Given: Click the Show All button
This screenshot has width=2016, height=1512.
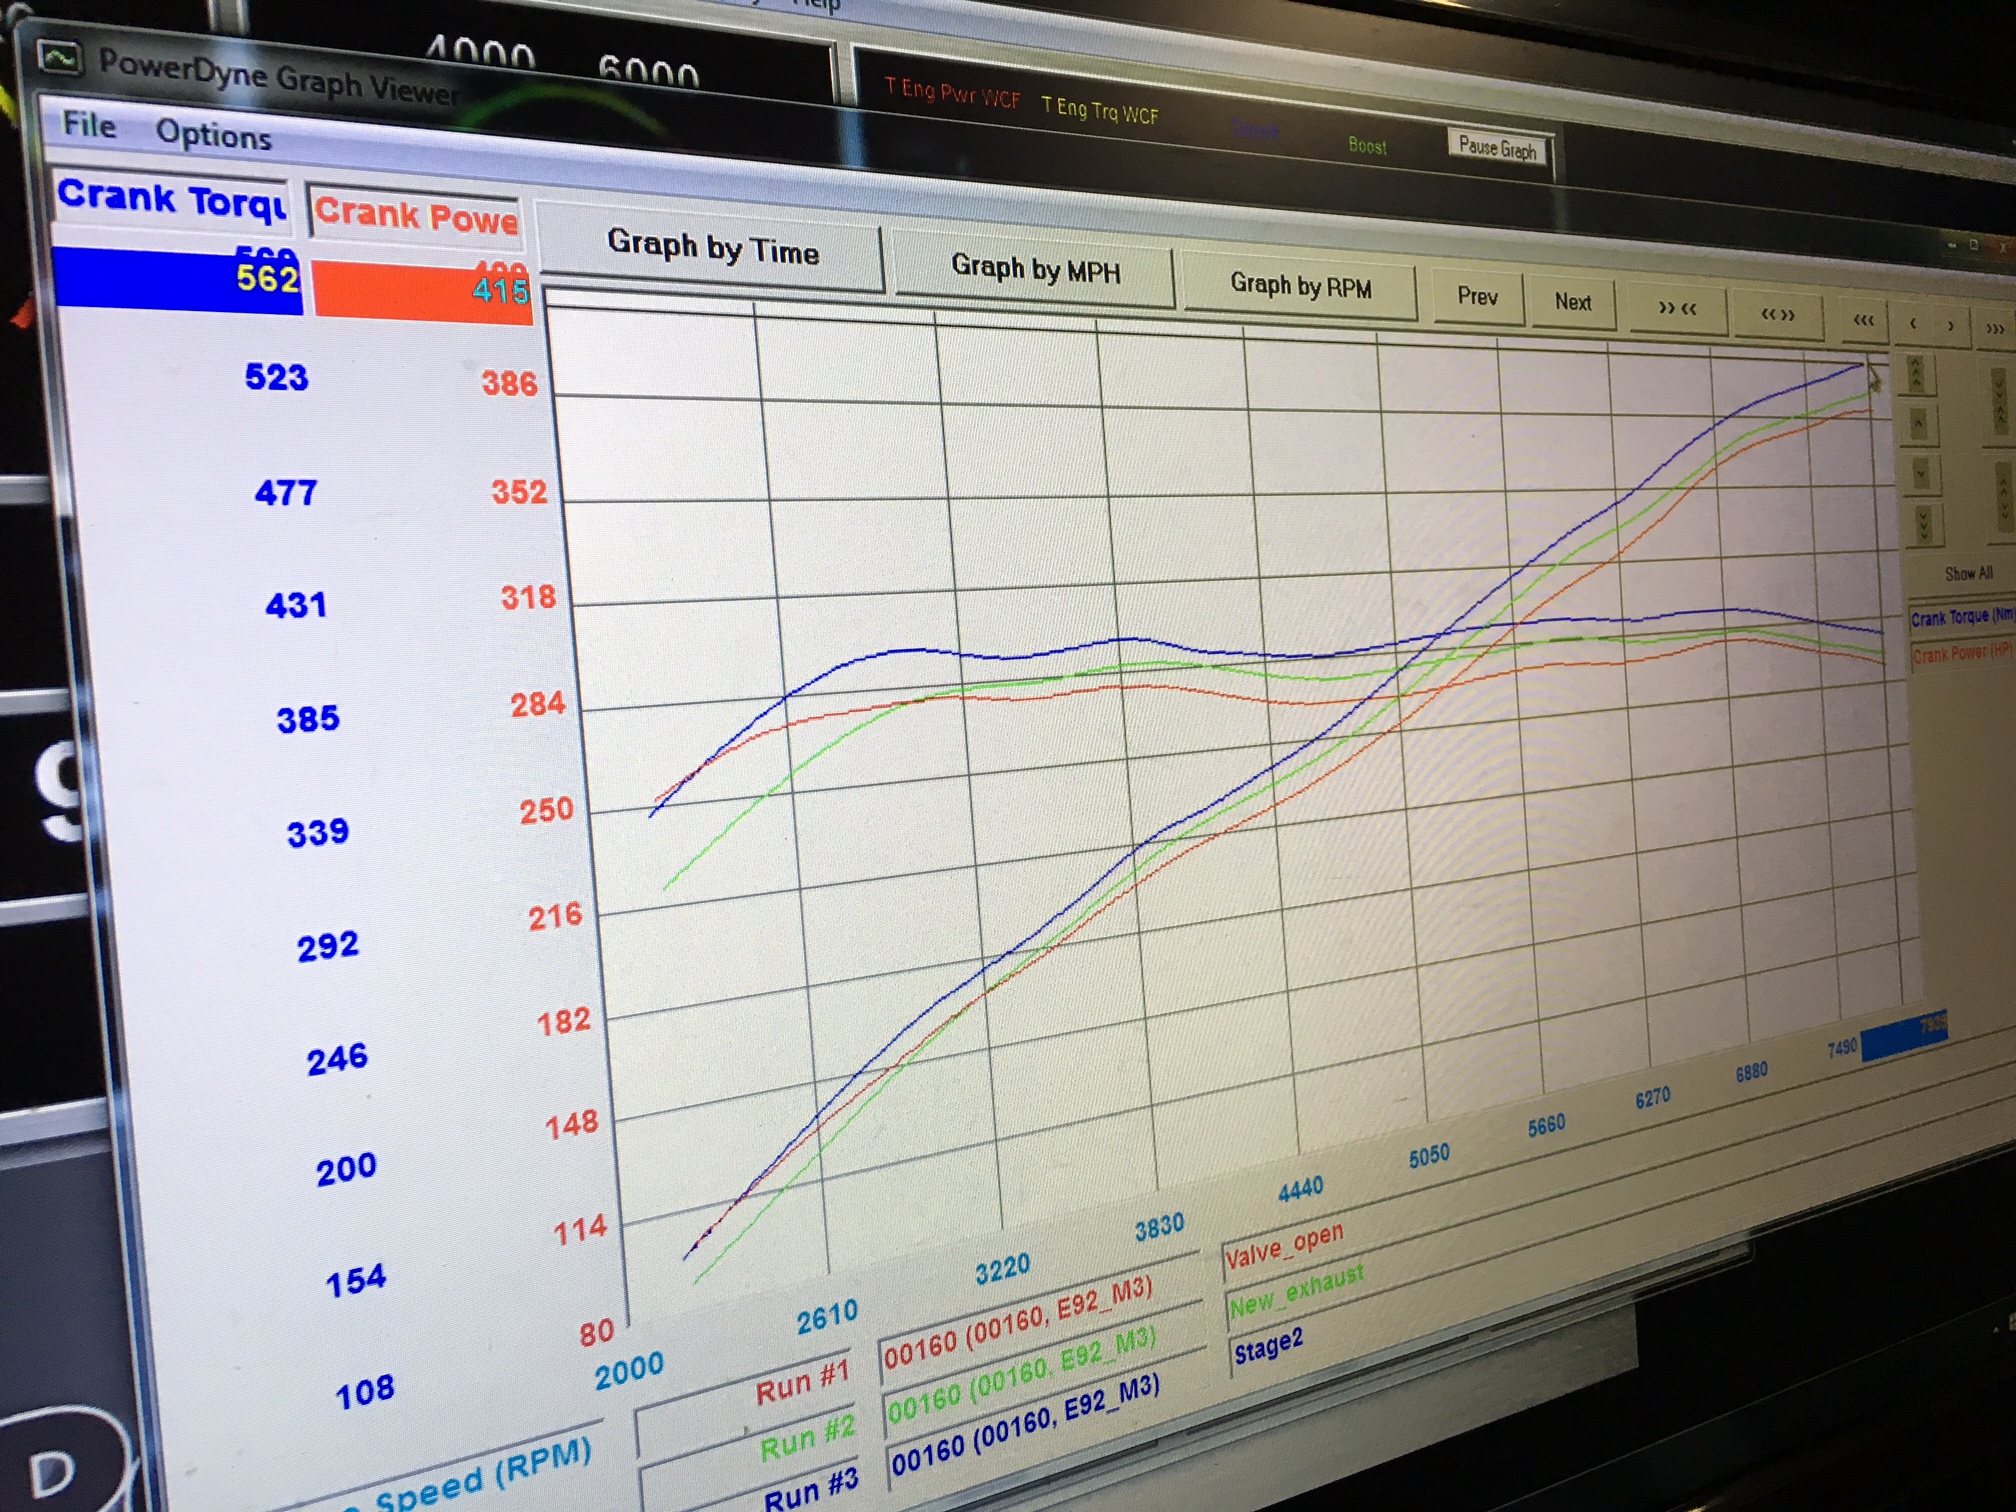Looking at the screenshot, I should coord(1968,574).
